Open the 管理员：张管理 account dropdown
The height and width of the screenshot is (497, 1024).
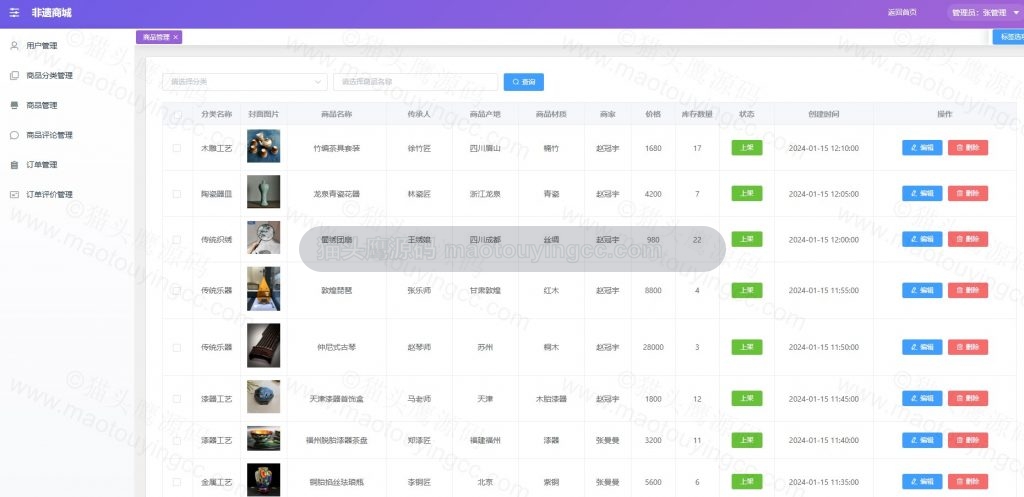click(x=984, y=13)
